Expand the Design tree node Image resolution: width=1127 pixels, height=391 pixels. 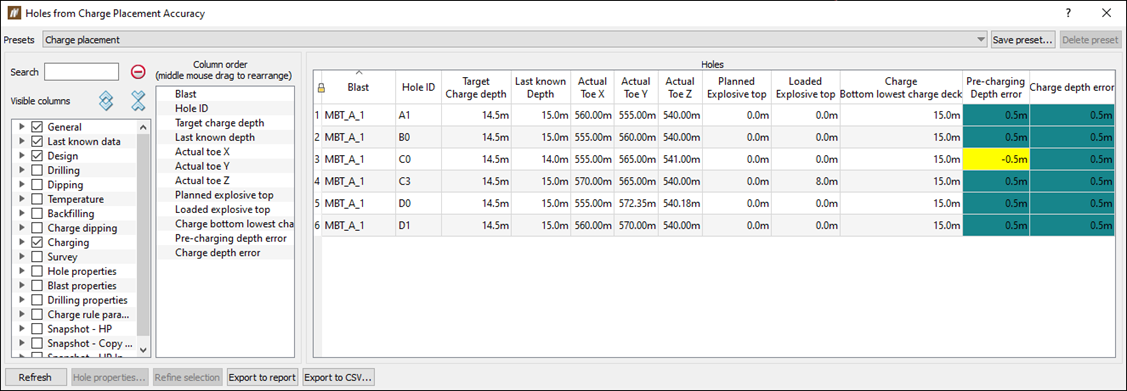click(x=22, y=156)
